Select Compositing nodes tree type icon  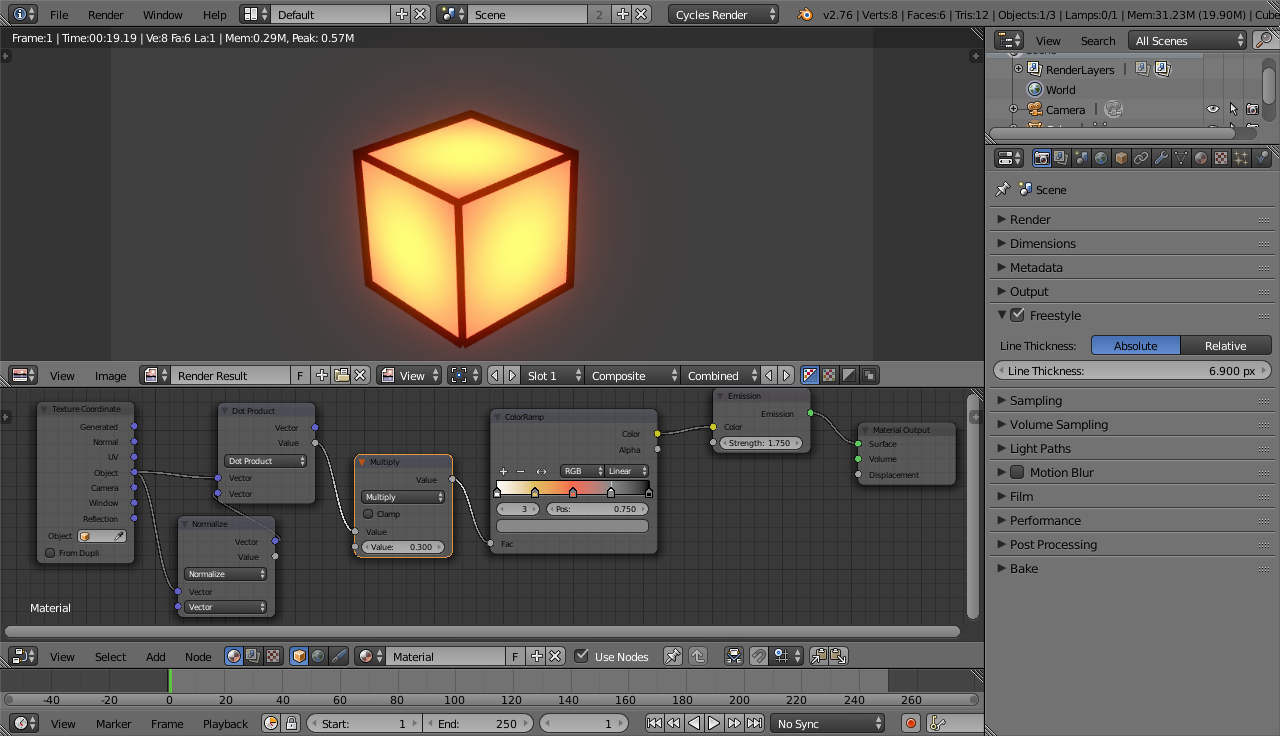tap(253, 656)
